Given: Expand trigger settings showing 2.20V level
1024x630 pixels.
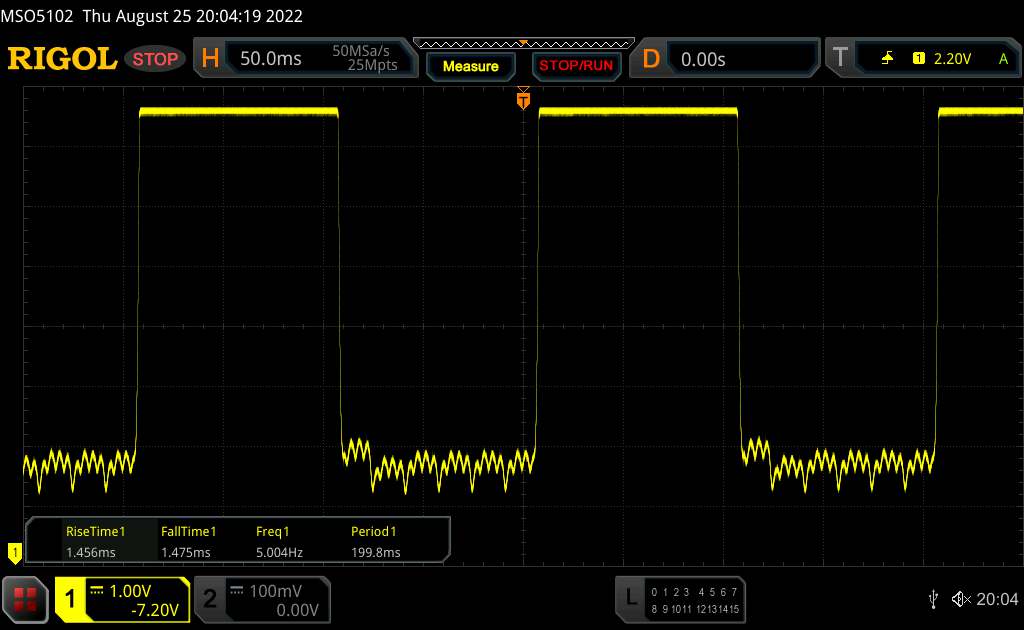Looking at the screenshot, I should (x=924, y=59).
